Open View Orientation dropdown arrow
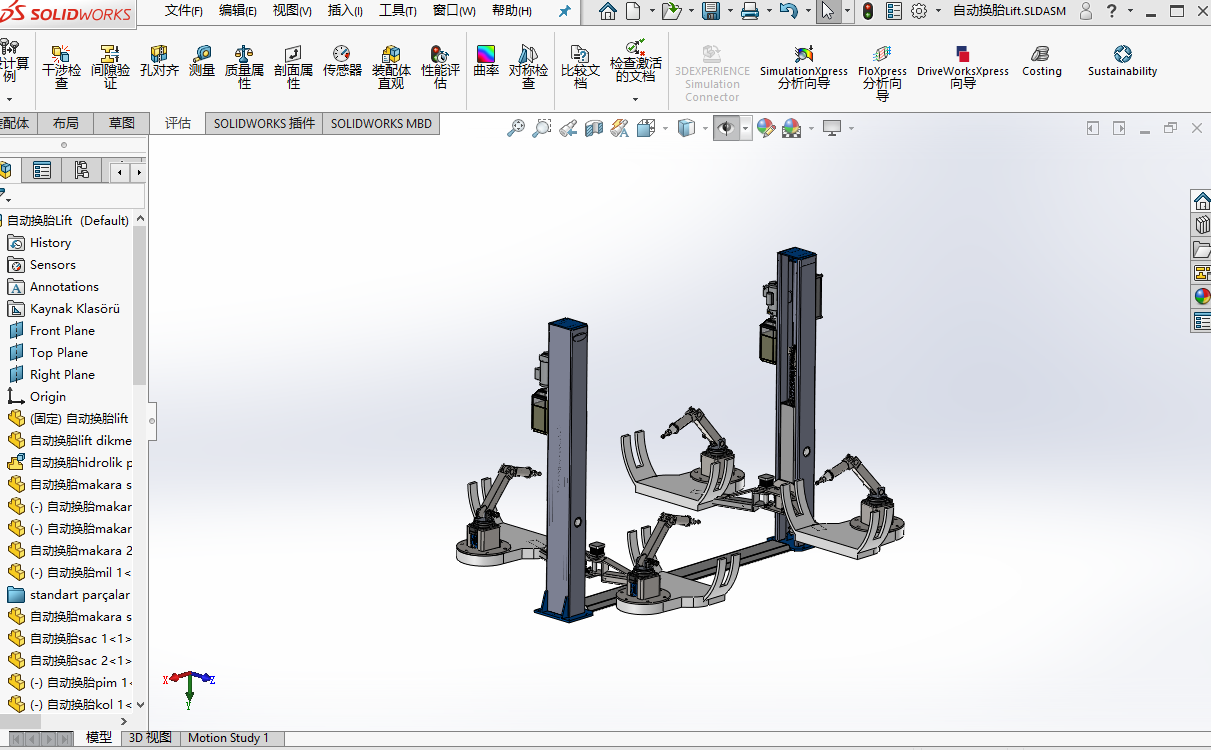1211x750 pixels. [665, 128]
